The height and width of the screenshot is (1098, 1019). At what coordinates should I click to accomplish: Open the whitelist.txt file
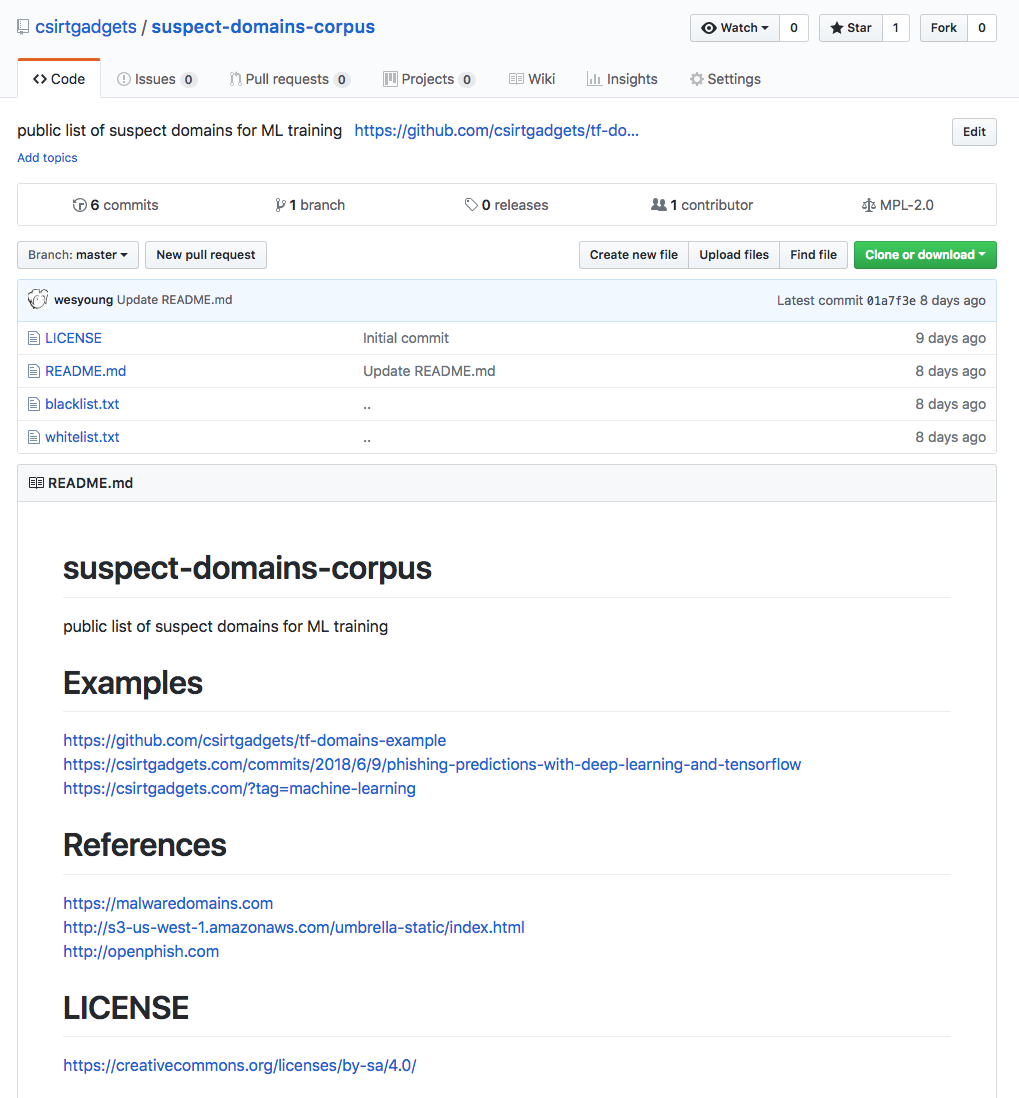[x=82, y=437]
